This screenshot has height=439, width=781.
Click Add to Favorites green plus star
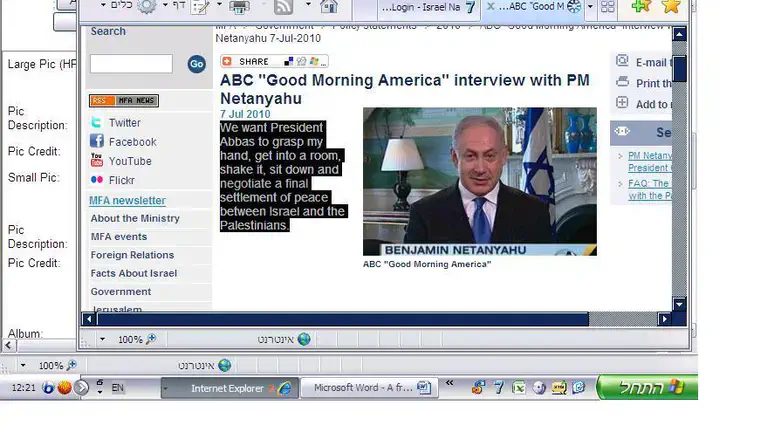[x=641, y=6]
